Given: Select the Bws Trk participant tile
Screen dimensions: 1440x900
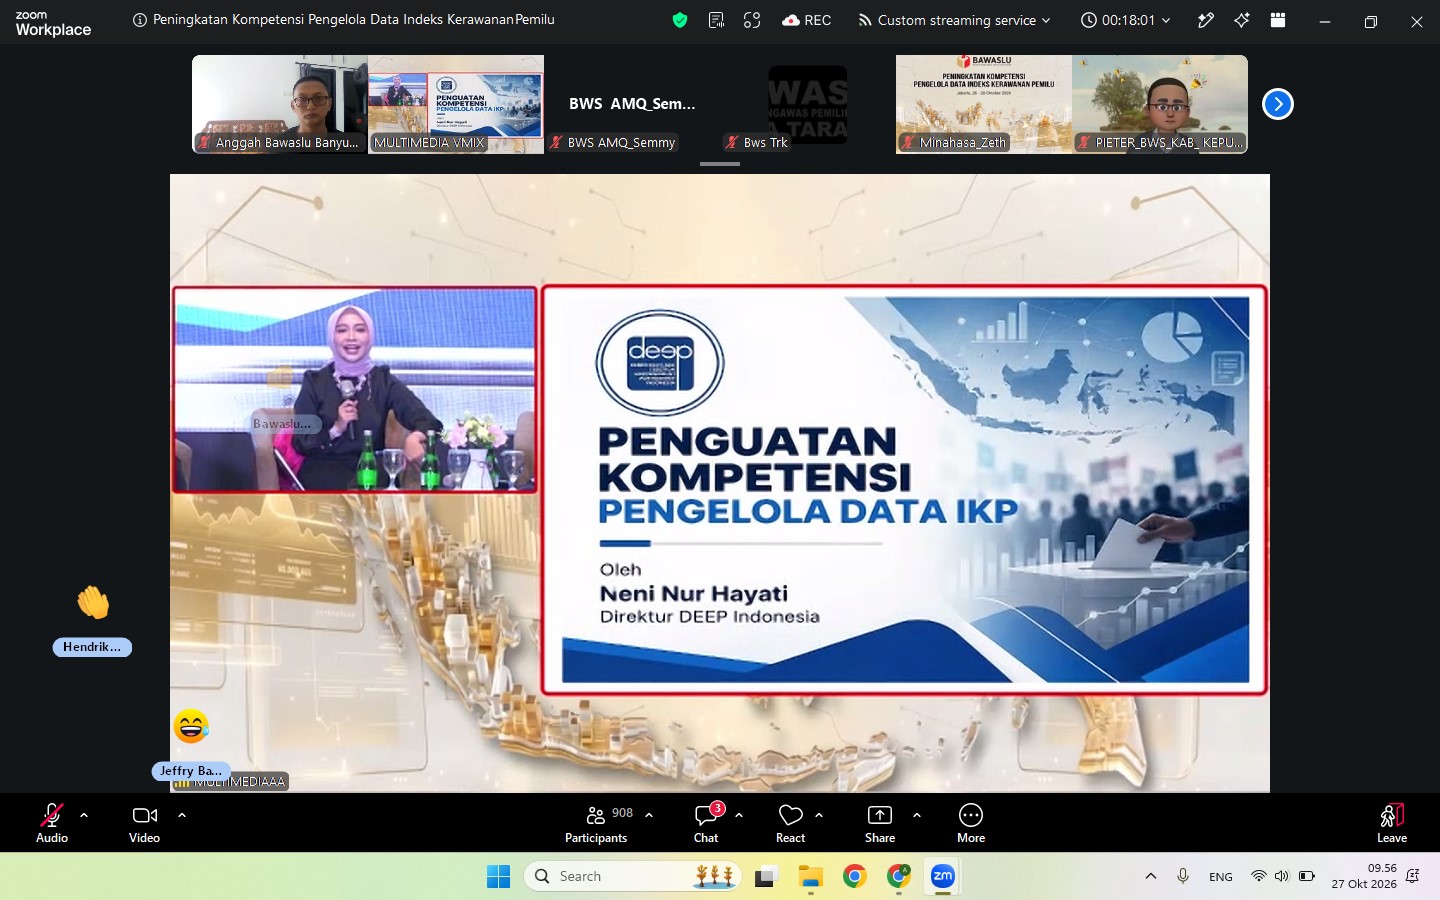Looking at the screenshot, I should pyautogui.click(x=808, y=104).
